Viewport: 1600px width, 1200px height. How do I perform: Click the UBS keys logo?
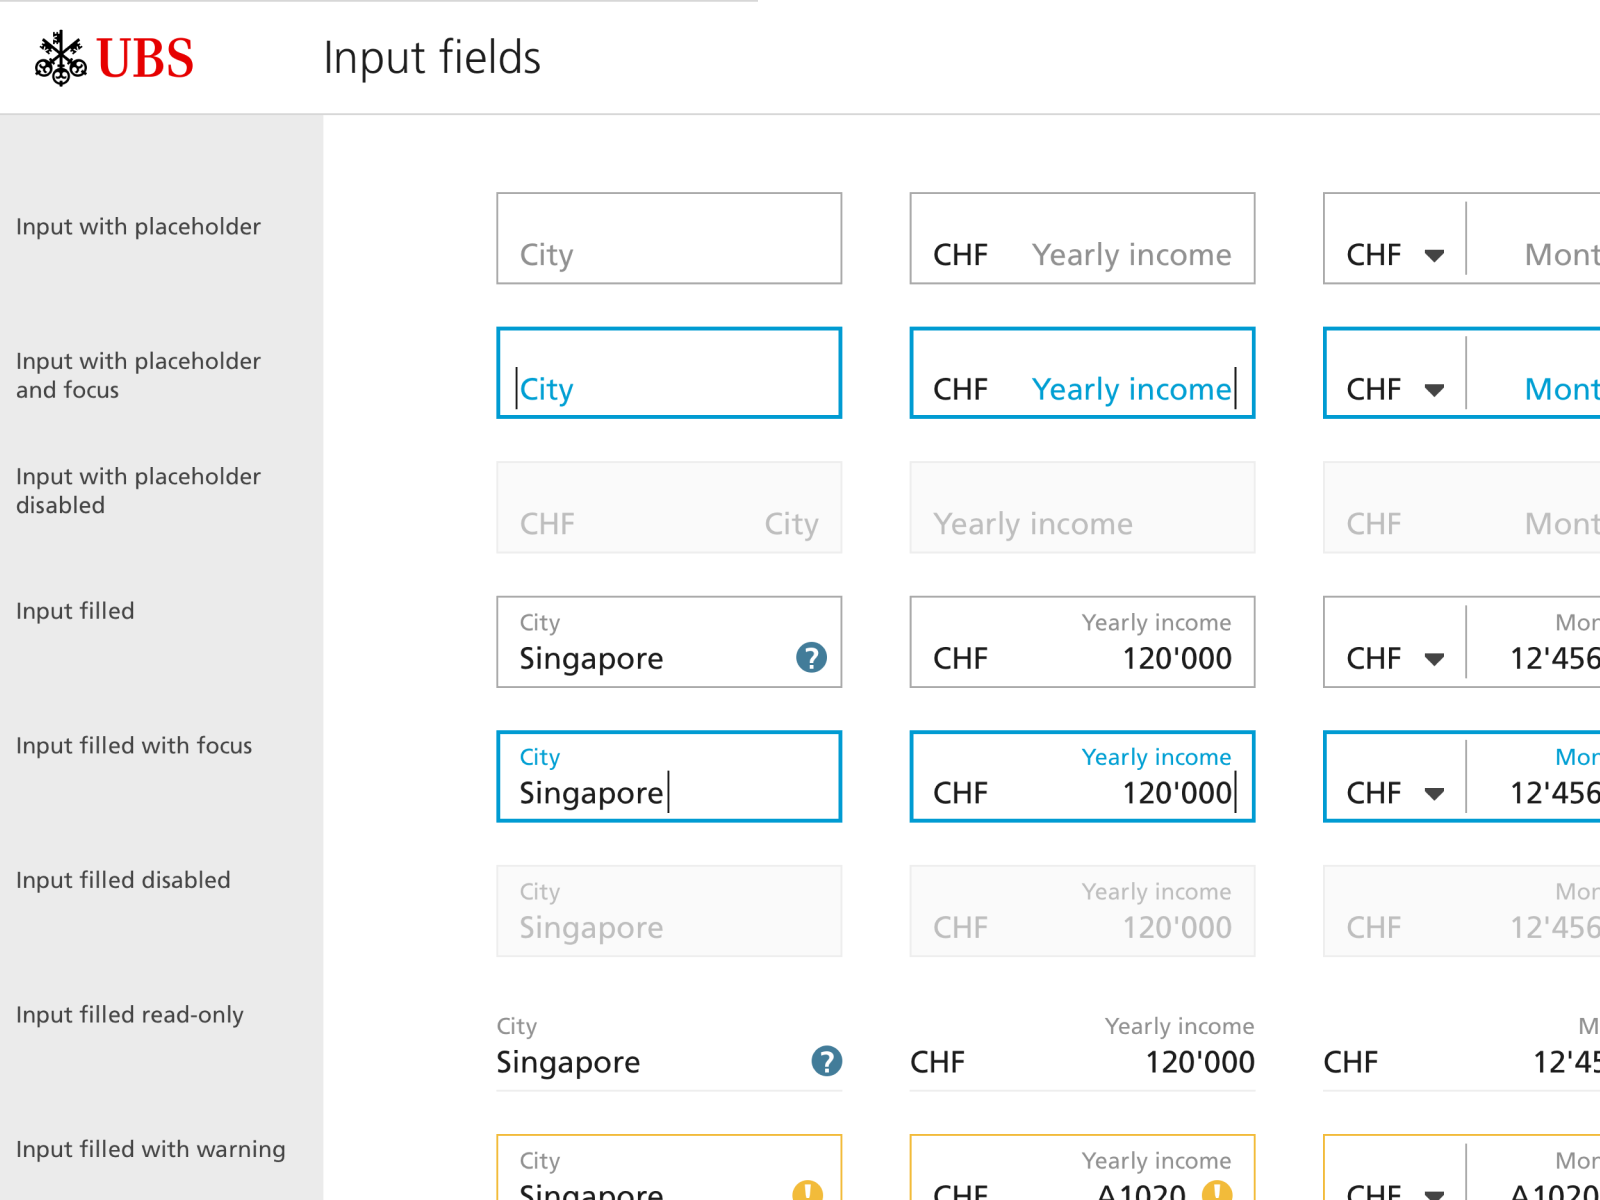[61, 58]
